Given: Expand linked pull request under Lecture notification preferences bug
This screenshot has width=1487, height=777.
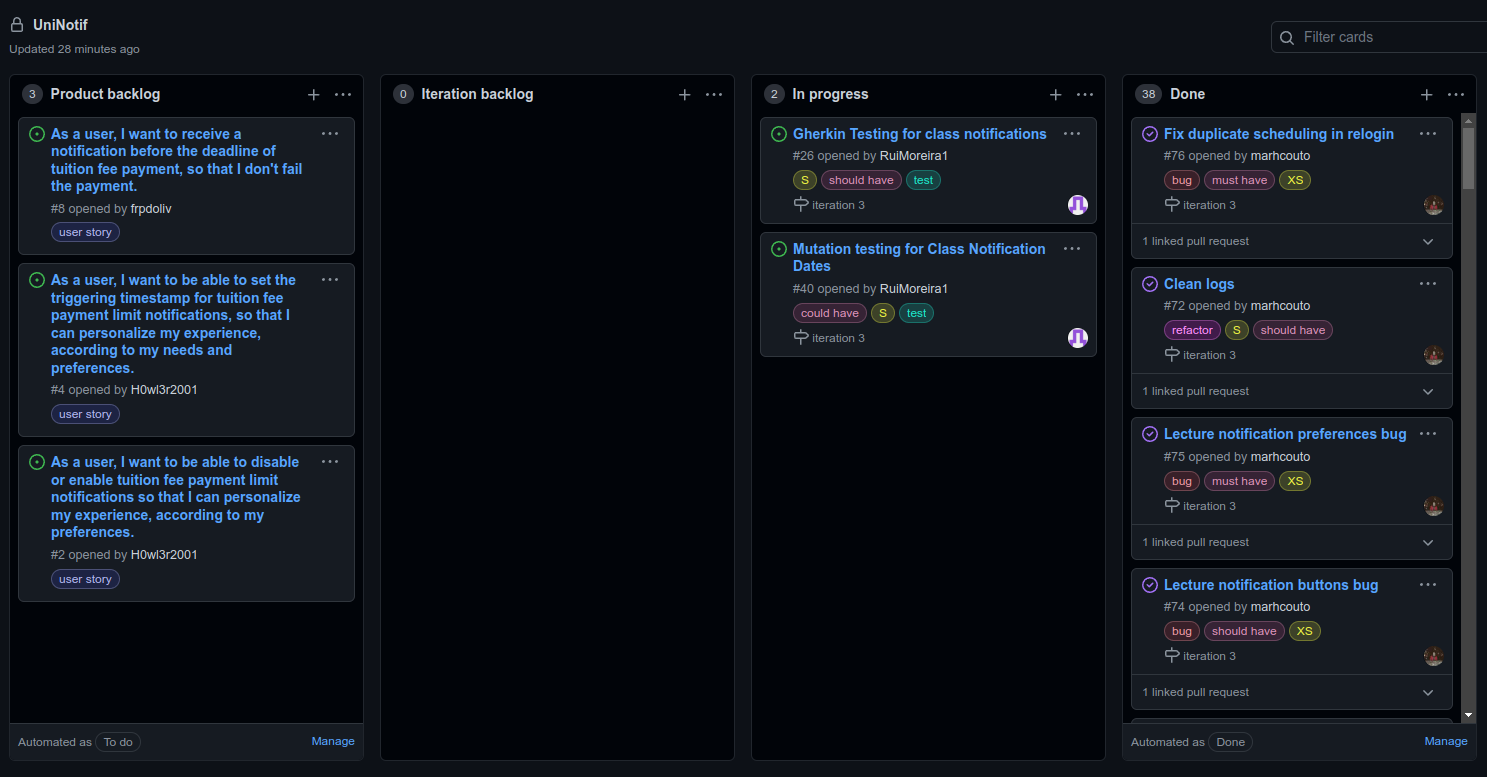Looking at the screenshot, I should 1428,542.
